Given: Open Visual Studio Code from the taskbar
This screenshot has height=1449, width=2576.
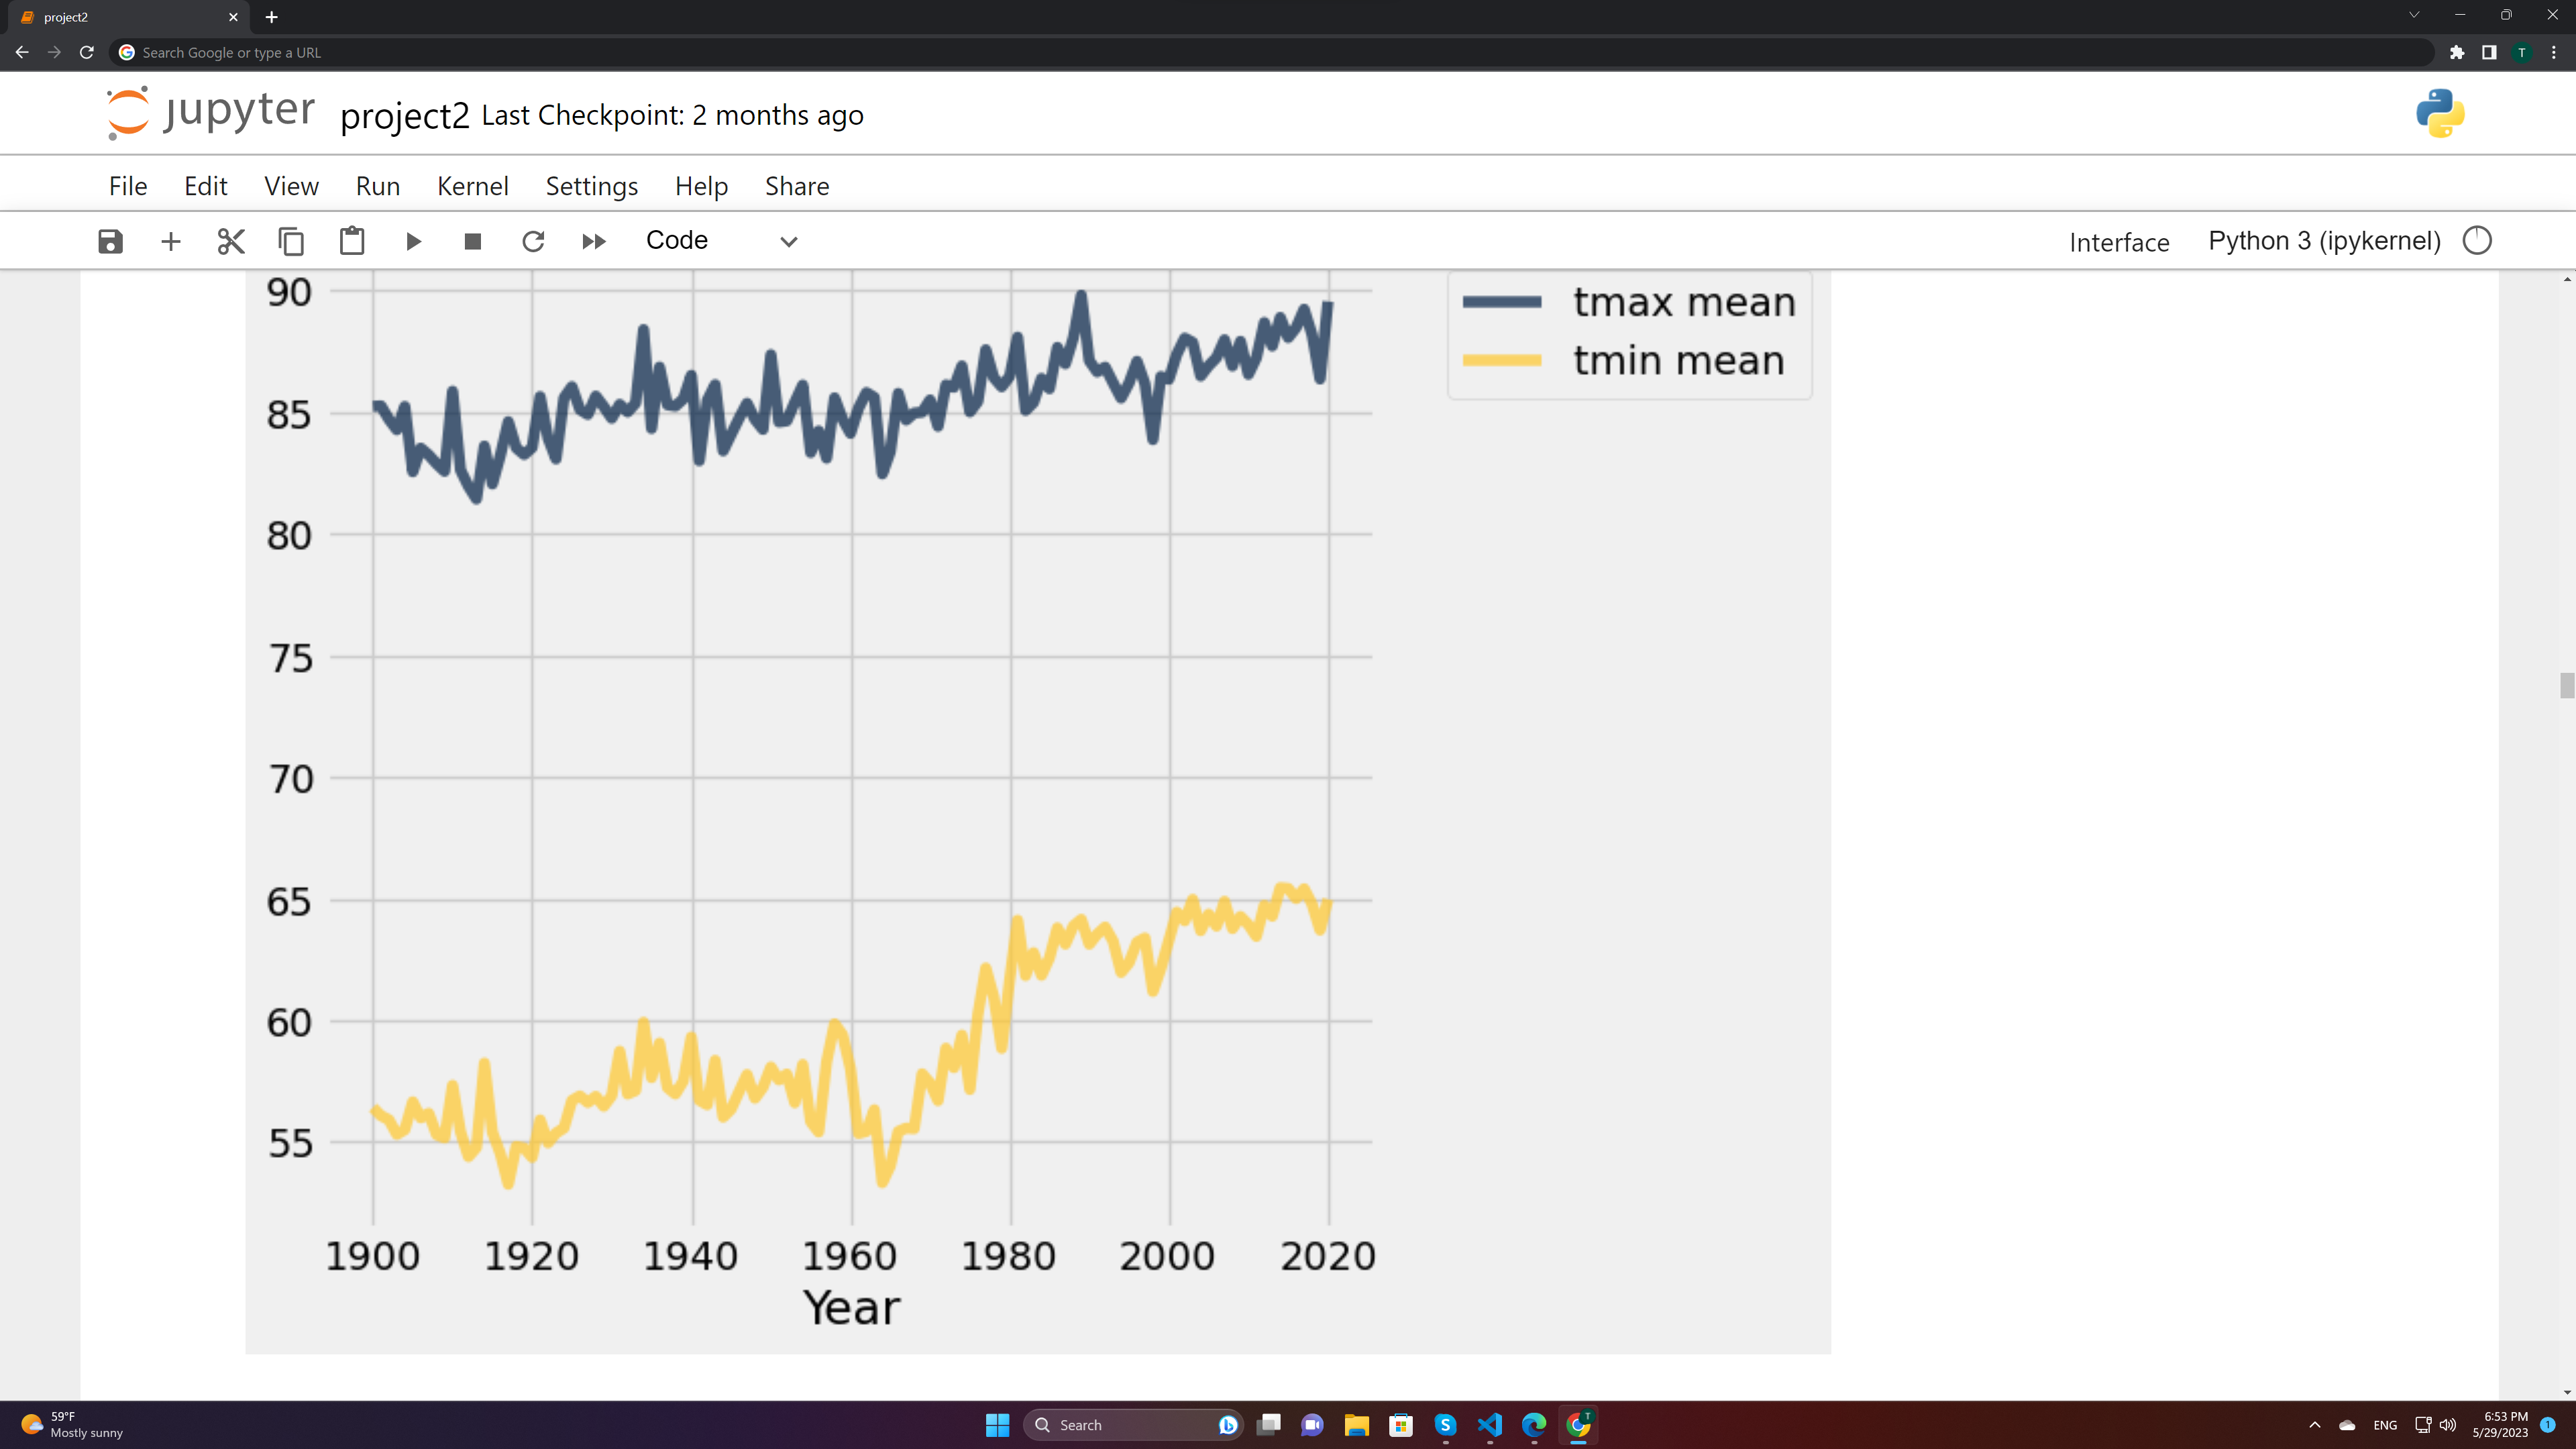Looking at the screenshot, I should coord(1489,1424).
